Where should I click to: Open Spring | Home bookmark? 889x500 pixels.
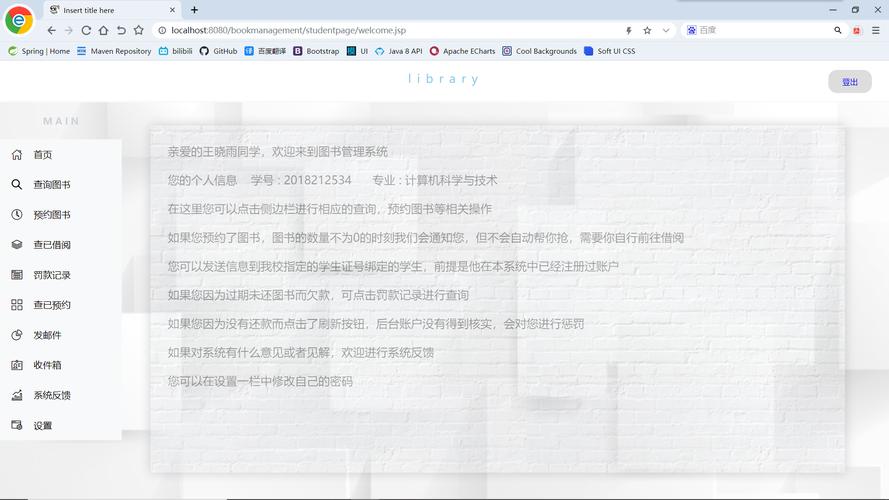pos(39,51)
